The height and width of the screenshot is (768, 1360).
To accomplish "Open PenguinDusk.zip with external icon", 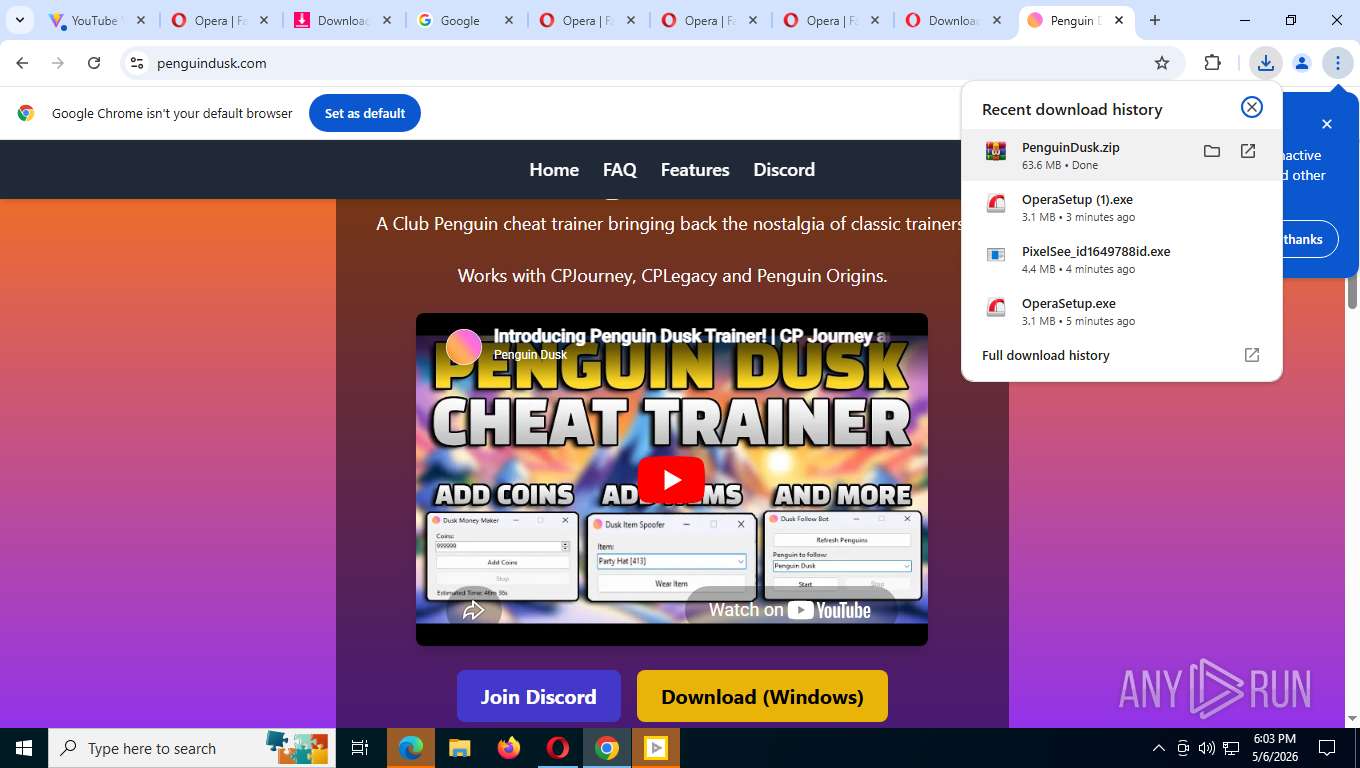I will [x=1248, y=151].
